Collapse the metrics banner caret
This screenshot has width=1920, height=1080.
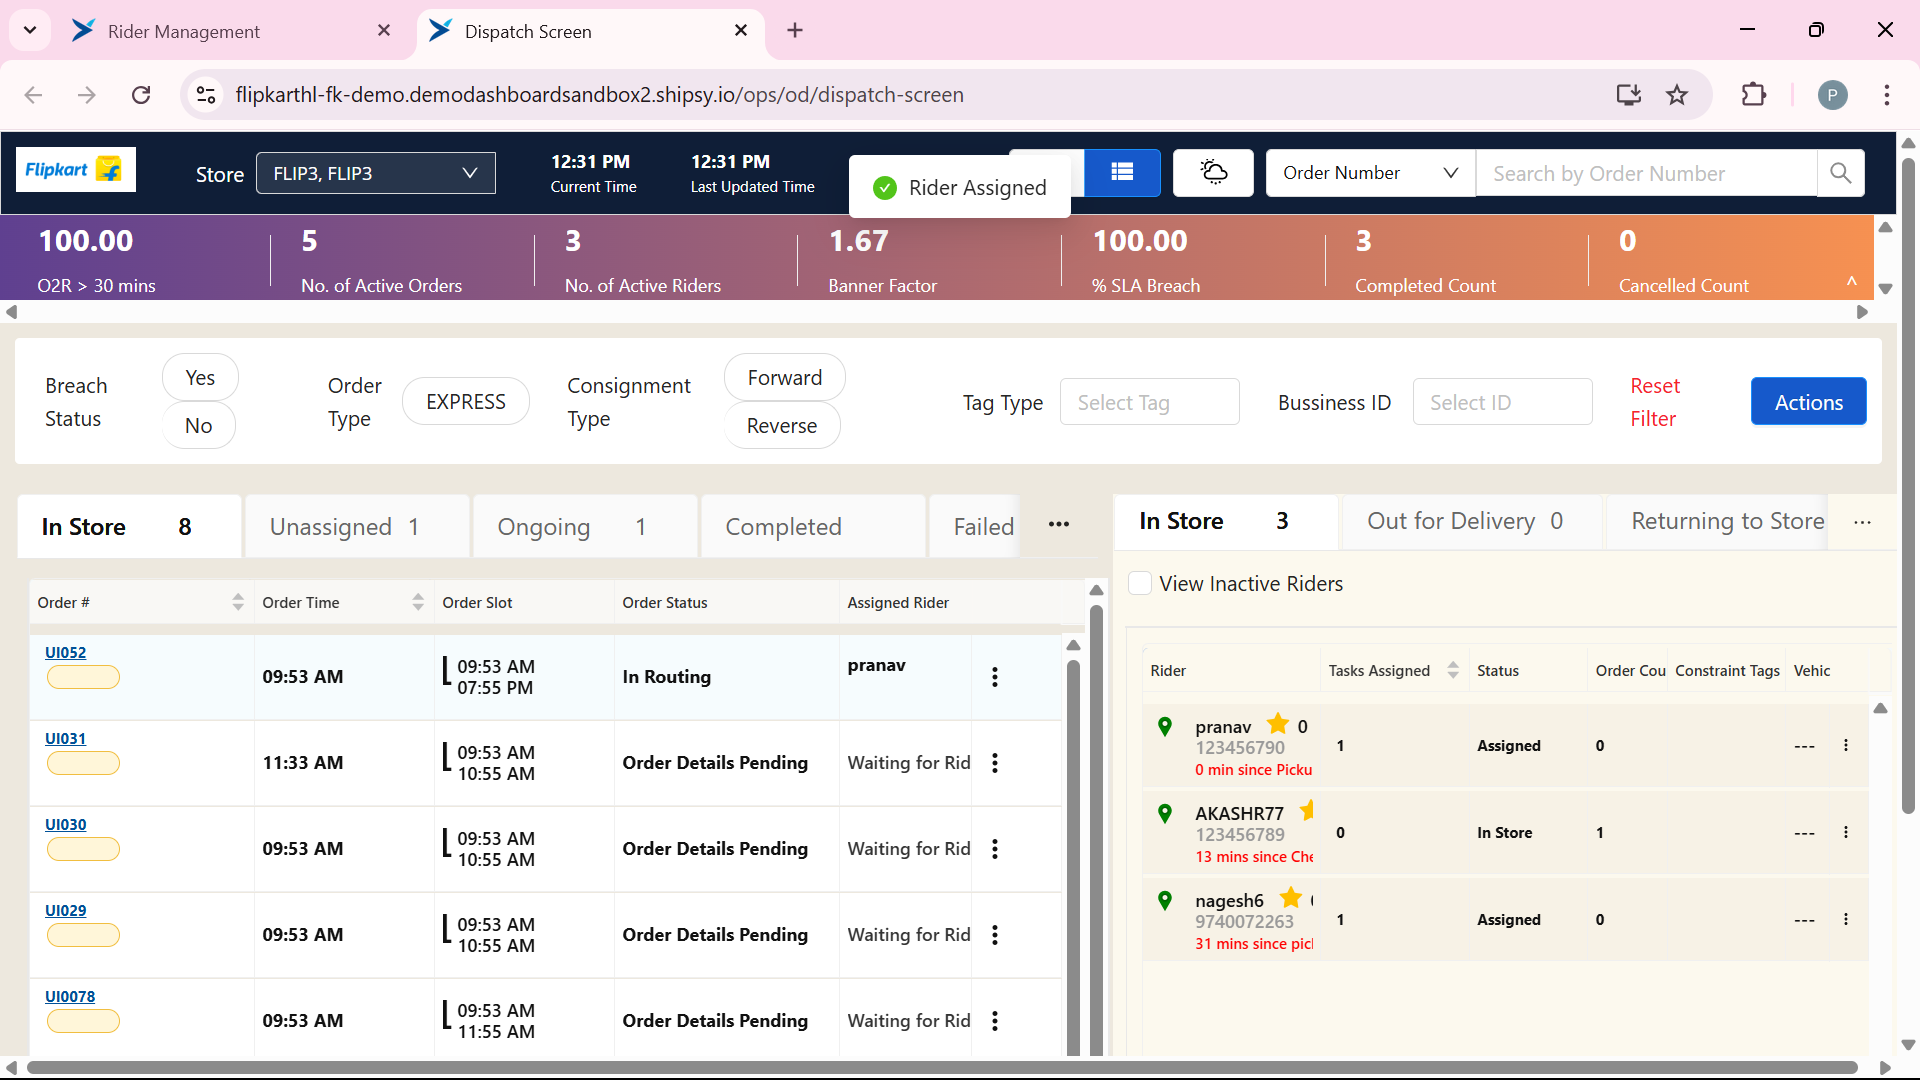click(1852, 282)
